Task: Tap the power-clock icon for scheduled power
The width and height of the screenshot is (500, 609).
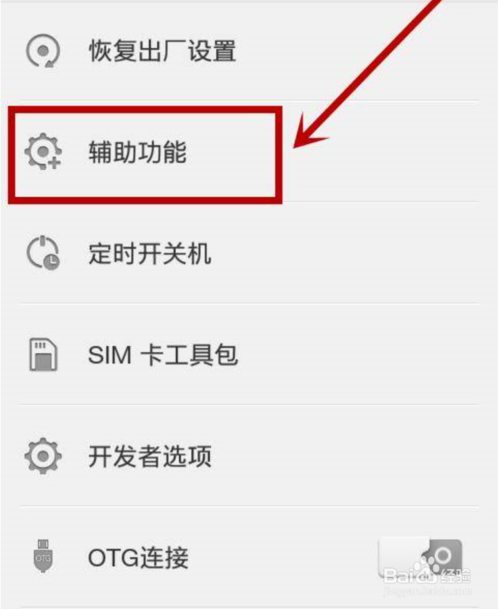Action: [43, 253]
